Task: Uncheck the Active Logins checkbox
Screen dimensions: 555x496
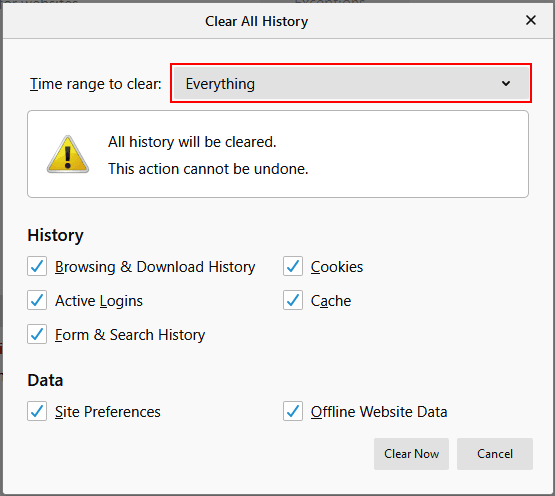Action: (37, 300)
